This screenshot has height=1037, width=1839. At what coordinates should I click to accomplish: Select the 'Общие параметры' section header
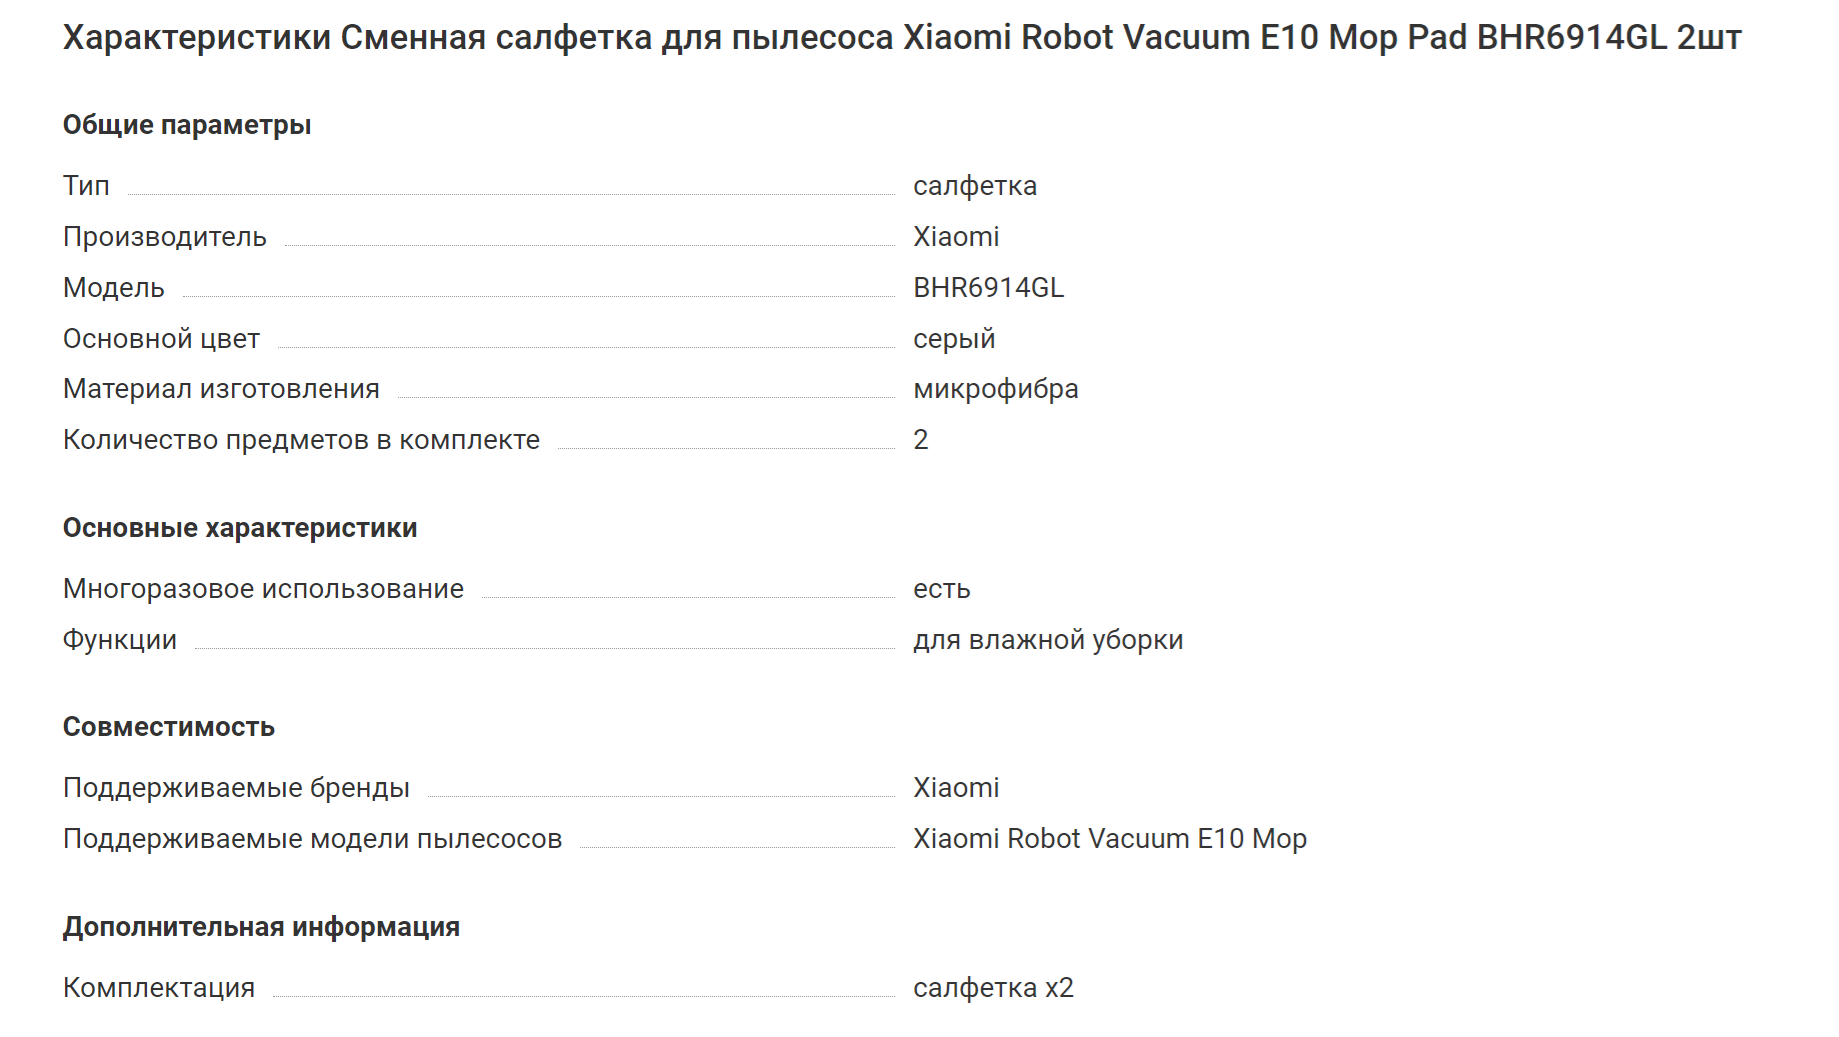(187, 125)
